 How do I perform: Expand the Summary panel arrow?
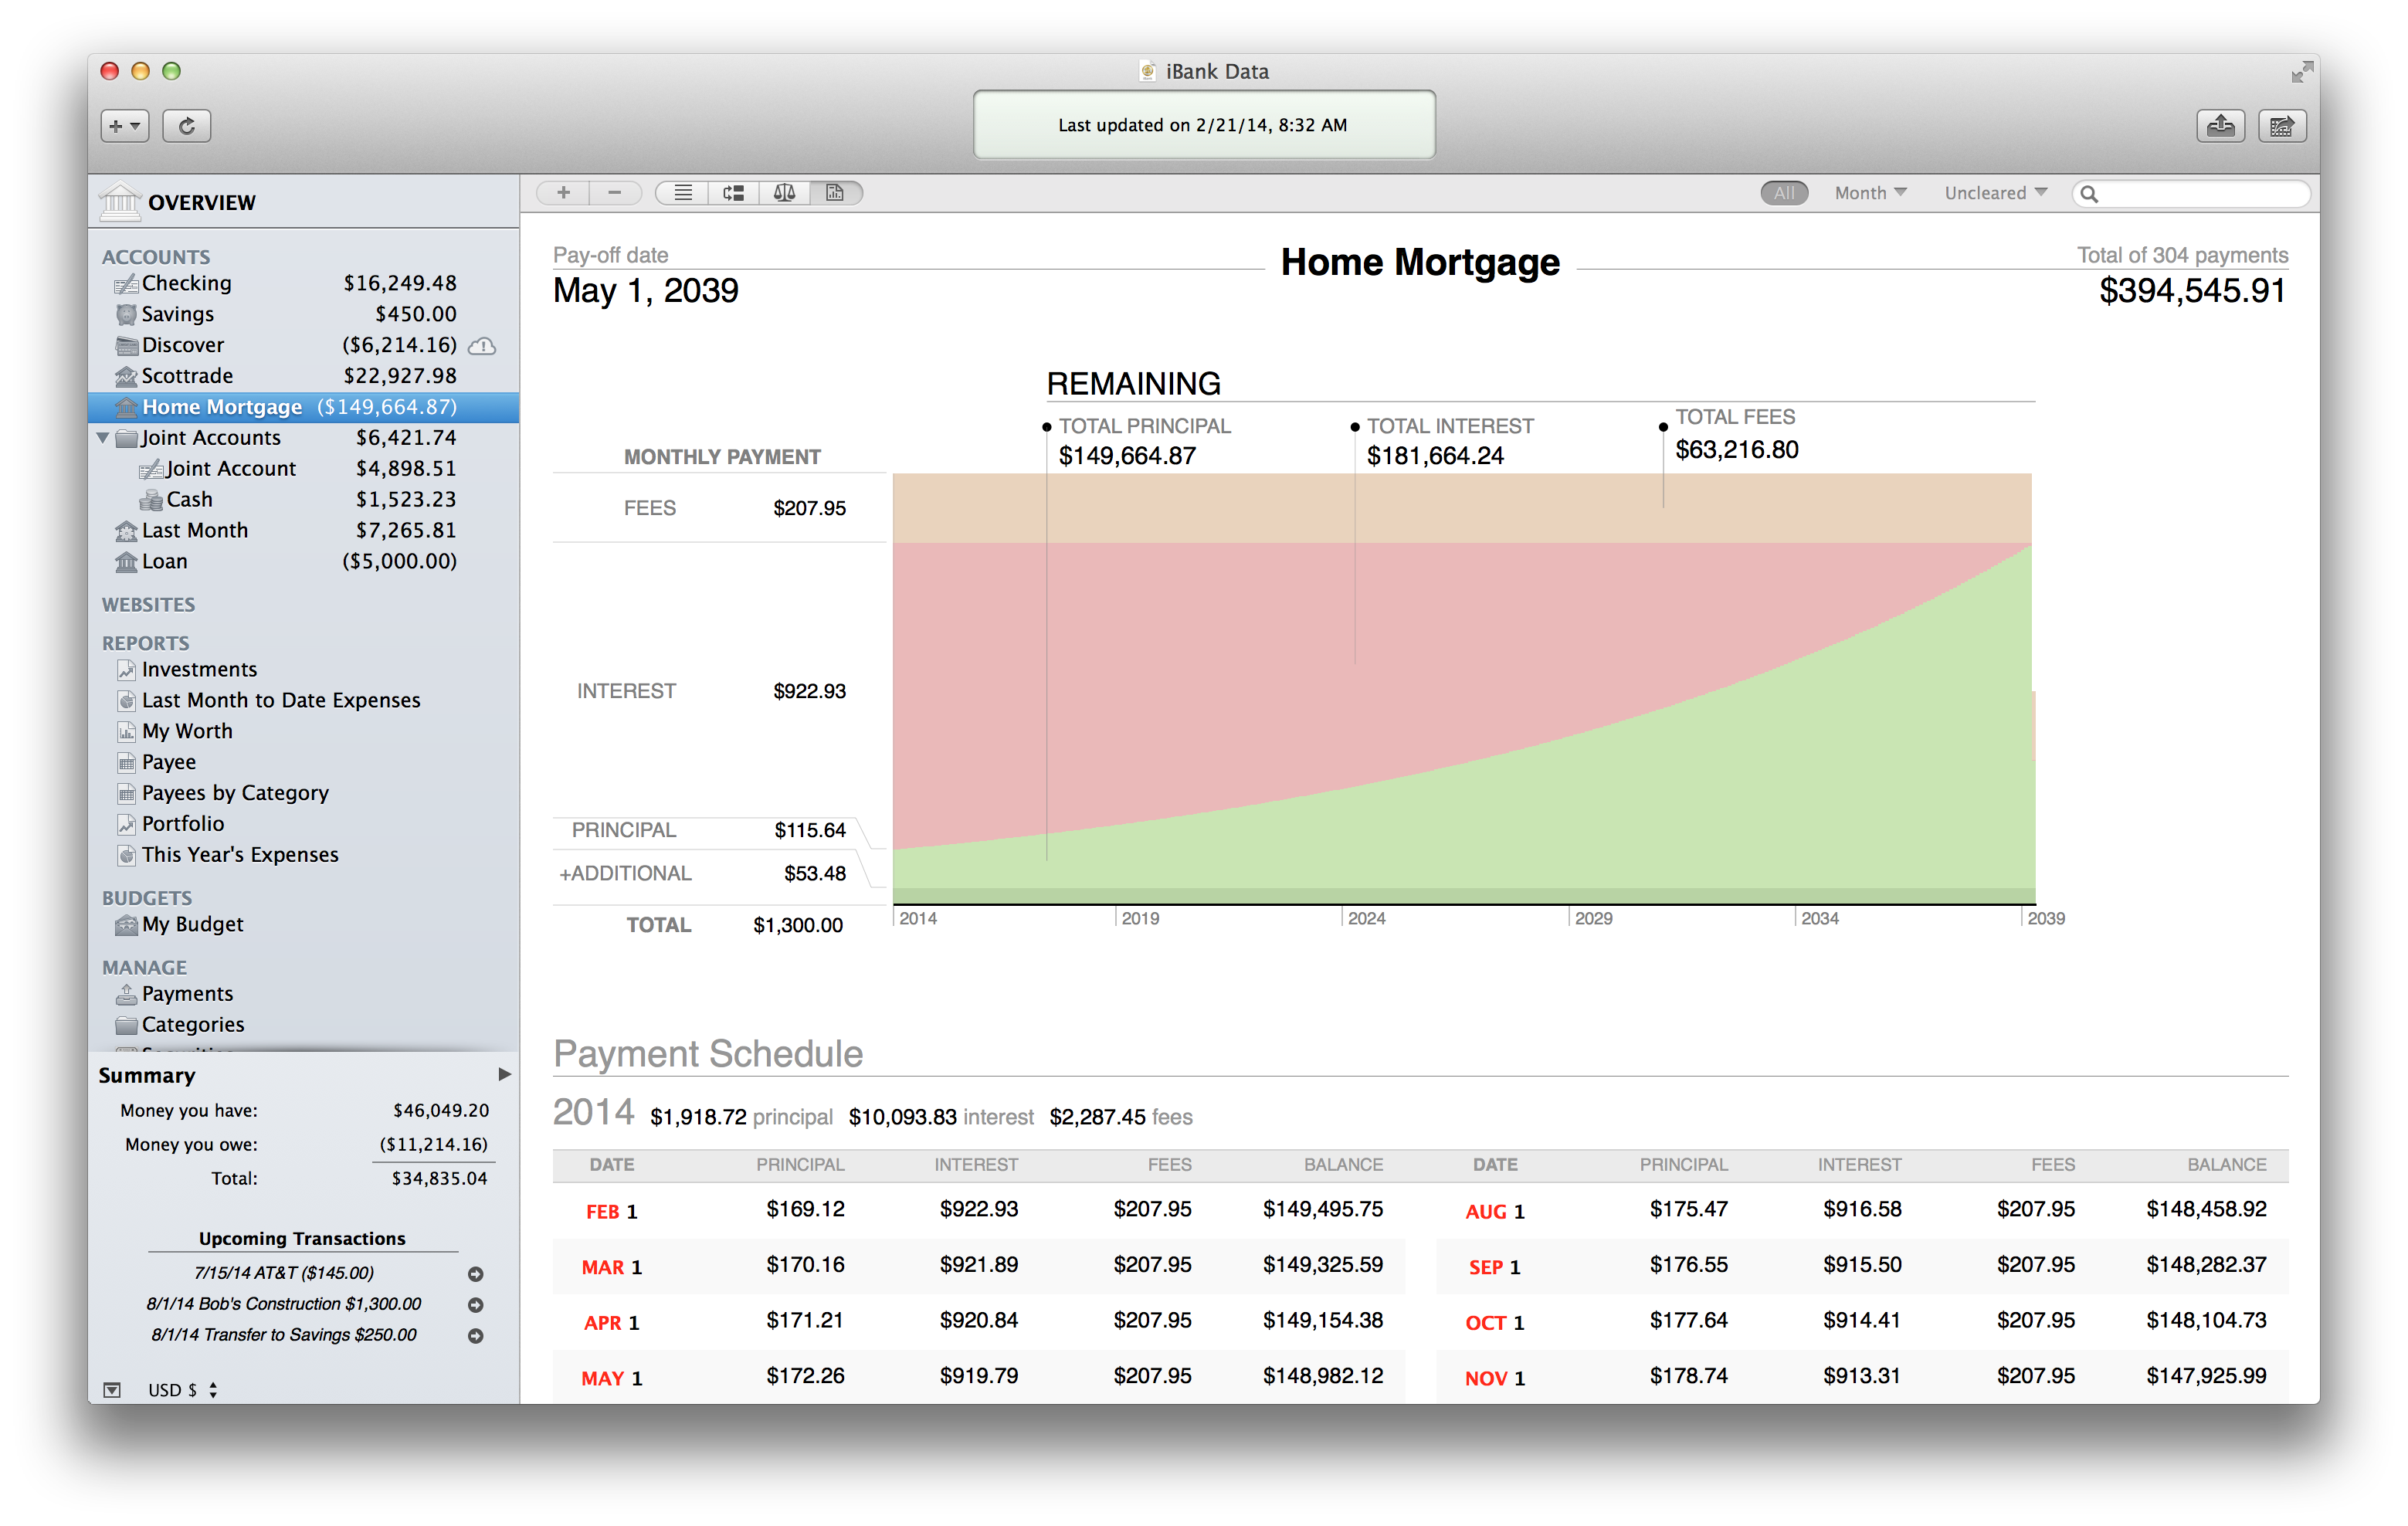click(x=504, y=1074)
